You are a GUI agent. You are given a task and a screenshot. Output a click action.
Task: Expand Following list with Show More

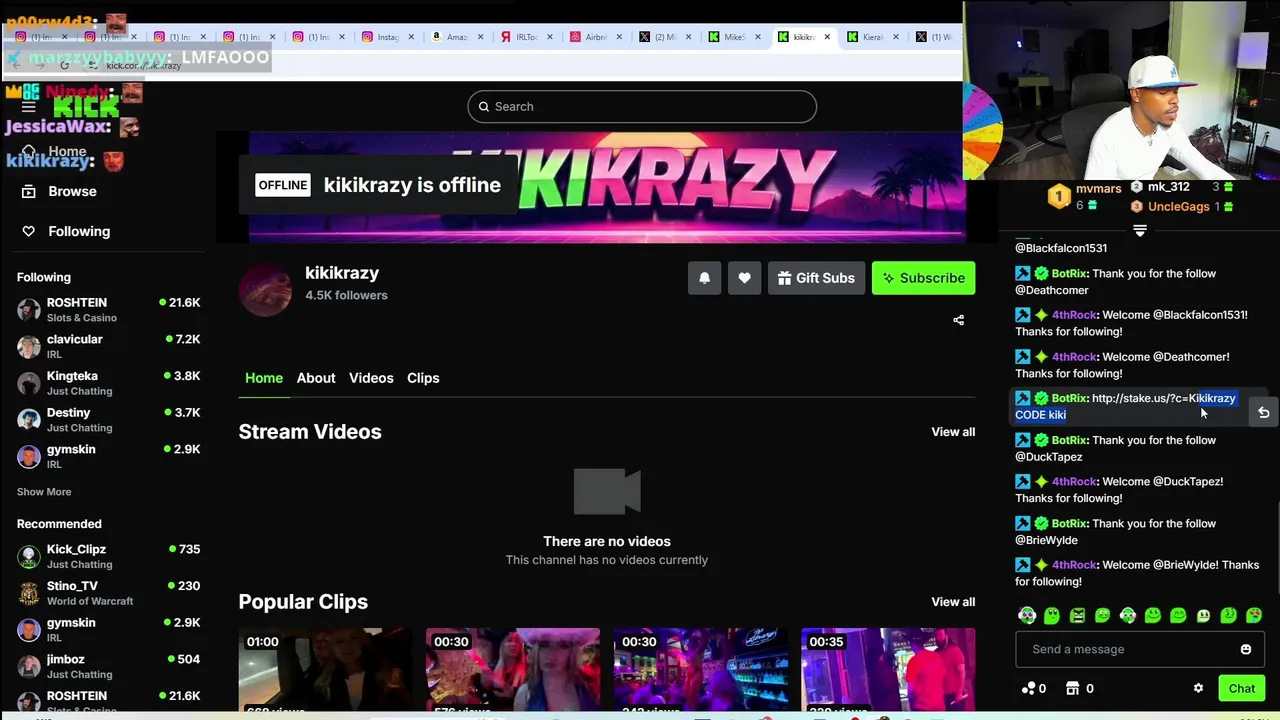point(44,492)
